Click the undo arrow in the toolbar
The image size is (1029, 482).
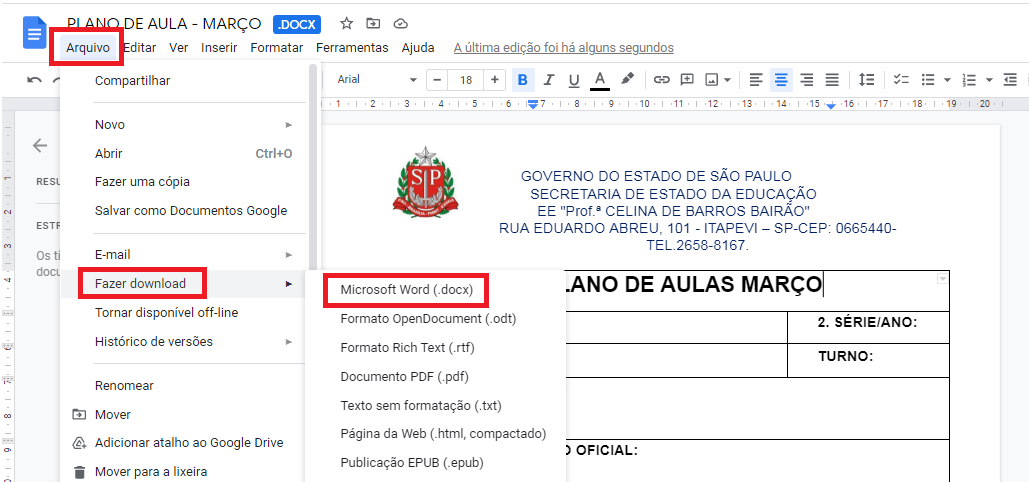pos(34,79)
